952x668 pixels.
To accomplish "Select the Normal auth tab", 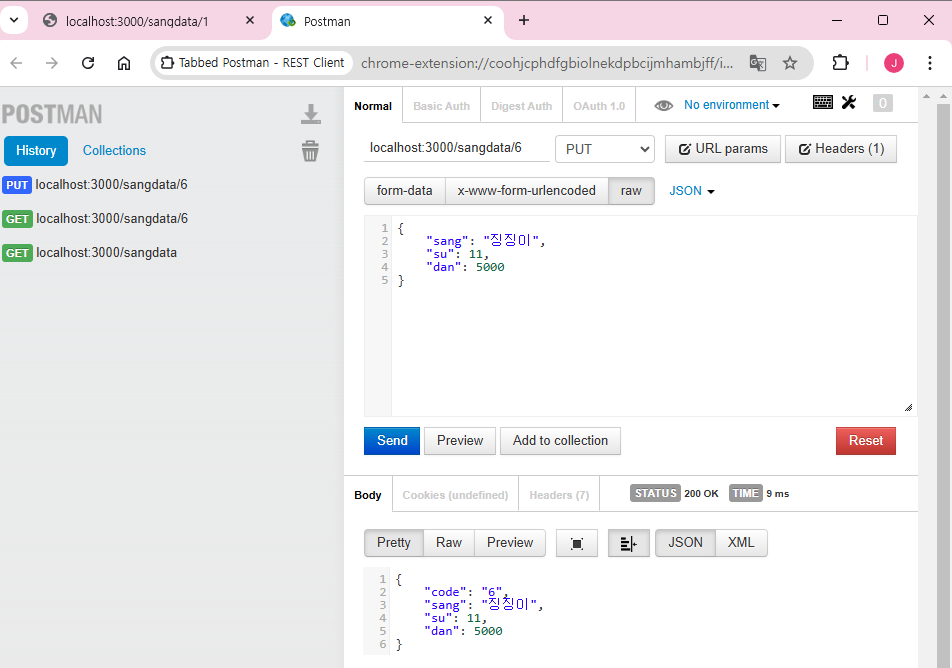I will point(373,106).
